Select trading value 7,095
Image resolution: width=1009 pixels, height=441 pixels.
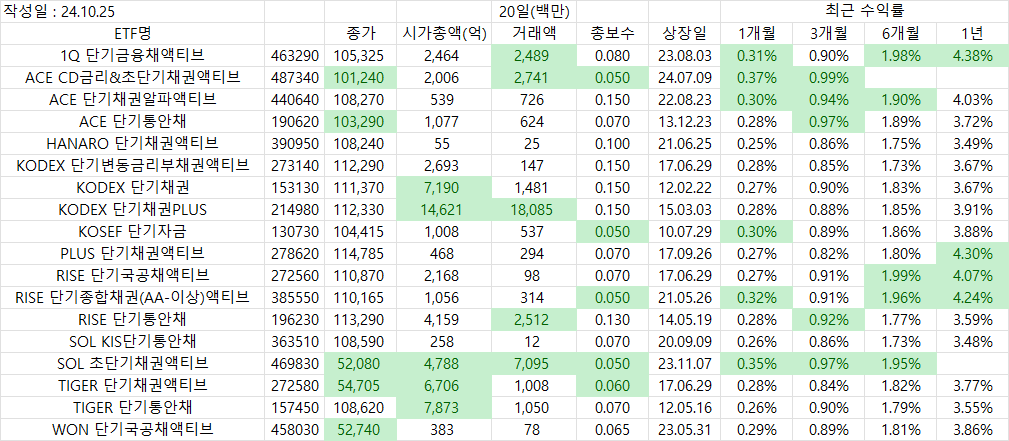click(x=534, y=364)
